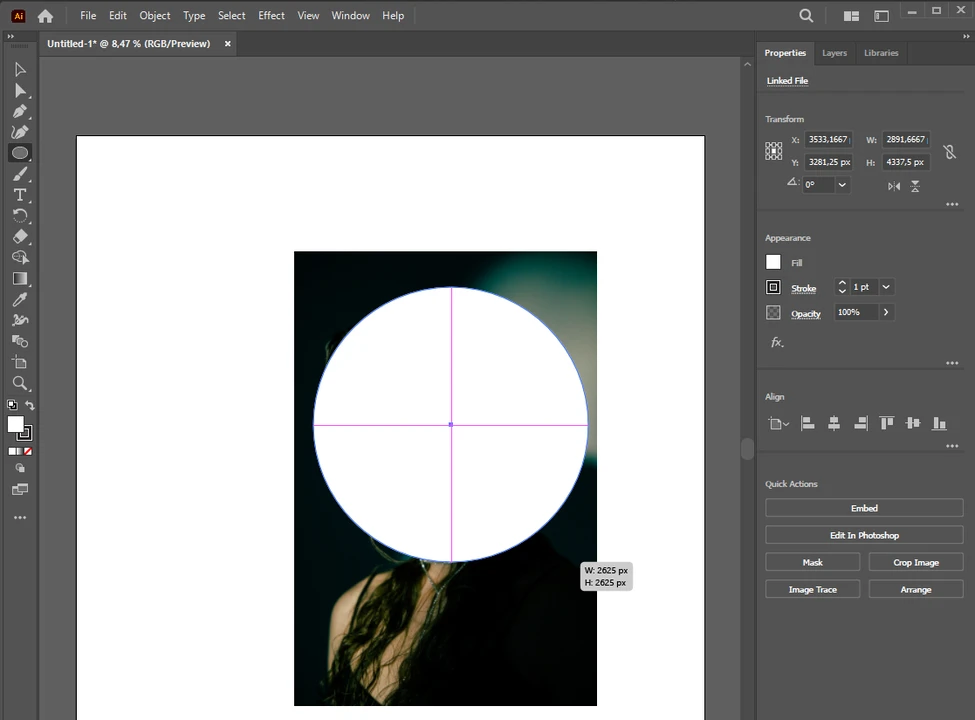The width and height of the screenshot is (975, 720).
Task: Click Fill swatch in Appearance panel
Action: click(x=773, y=262)
